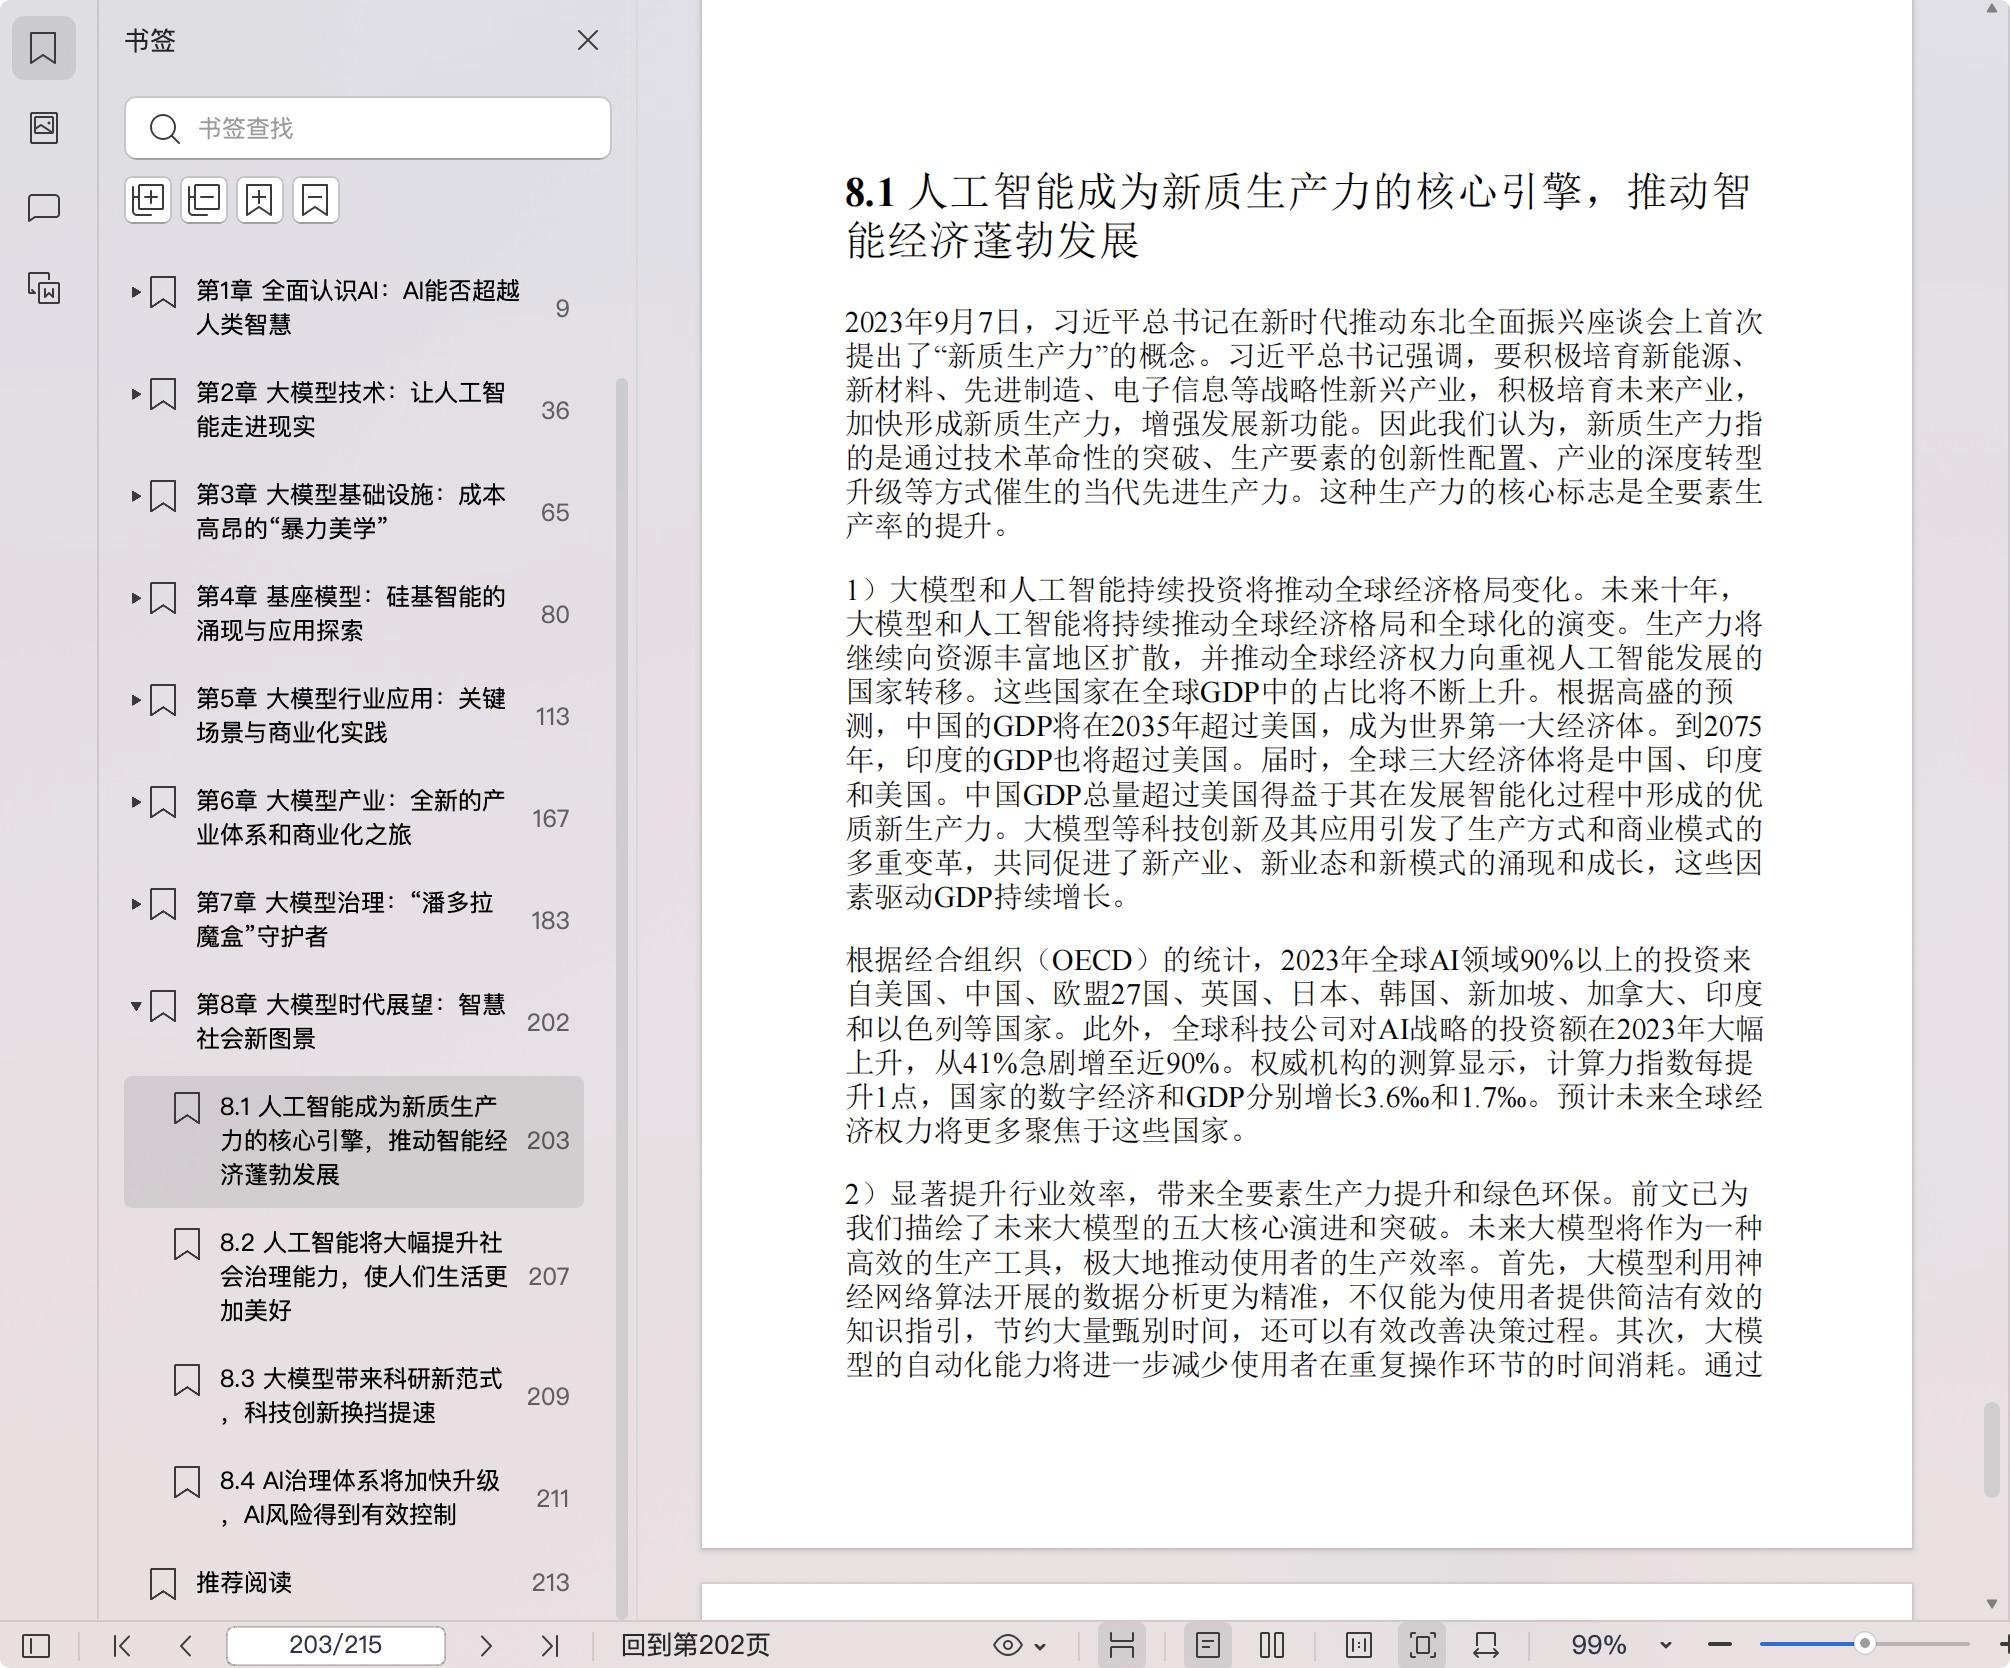Go to first page
This screenshot has height=1668, width=2010.
tap(122, 1645)
